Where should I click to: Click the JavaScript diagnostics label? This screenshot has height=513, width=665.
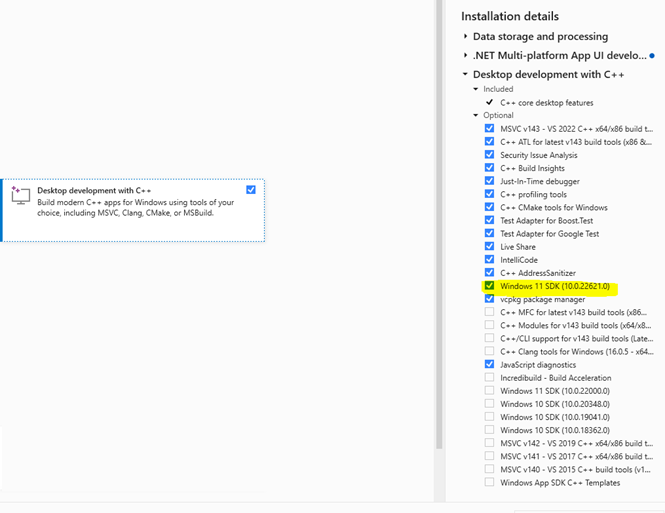coord(538,365)
